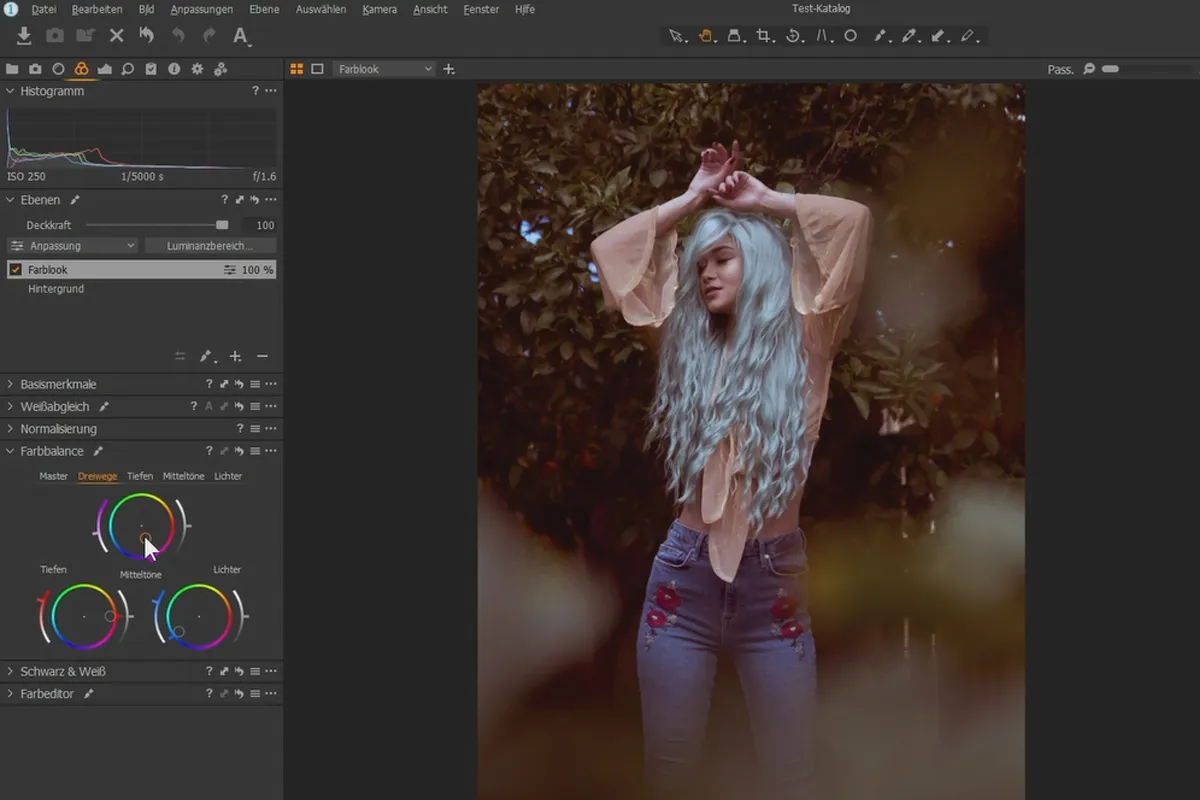Screen dimensions: 1200x800
Task: Select the Hintergrund layer row
Action: (141, 289)
